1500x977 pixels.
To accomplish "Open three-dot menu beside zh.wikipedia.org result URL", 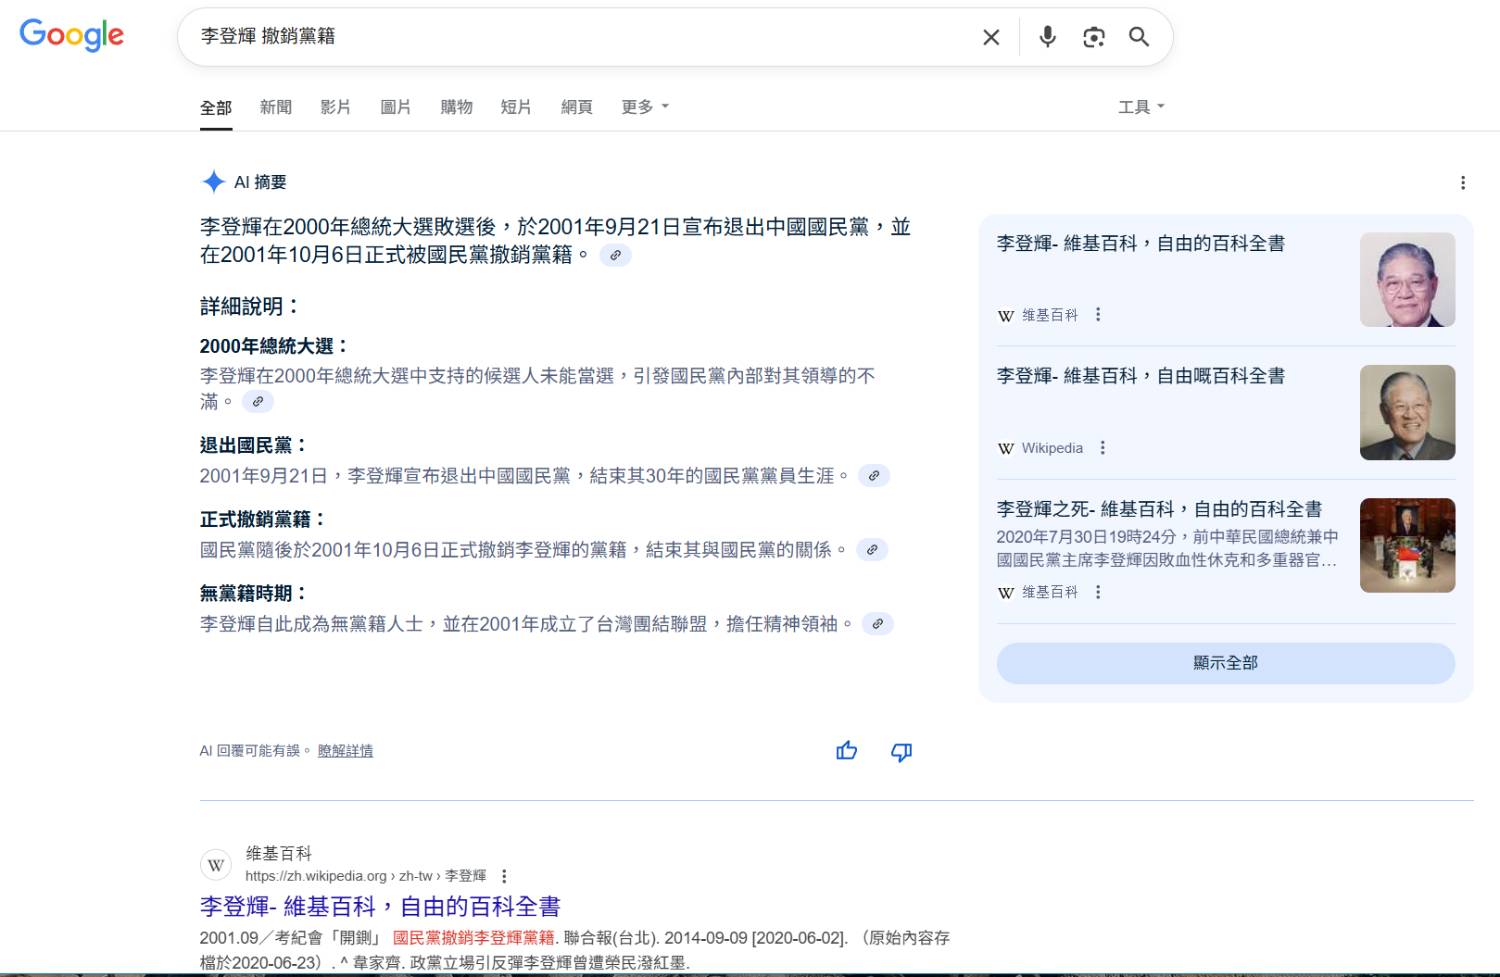I will click(504, 876).
